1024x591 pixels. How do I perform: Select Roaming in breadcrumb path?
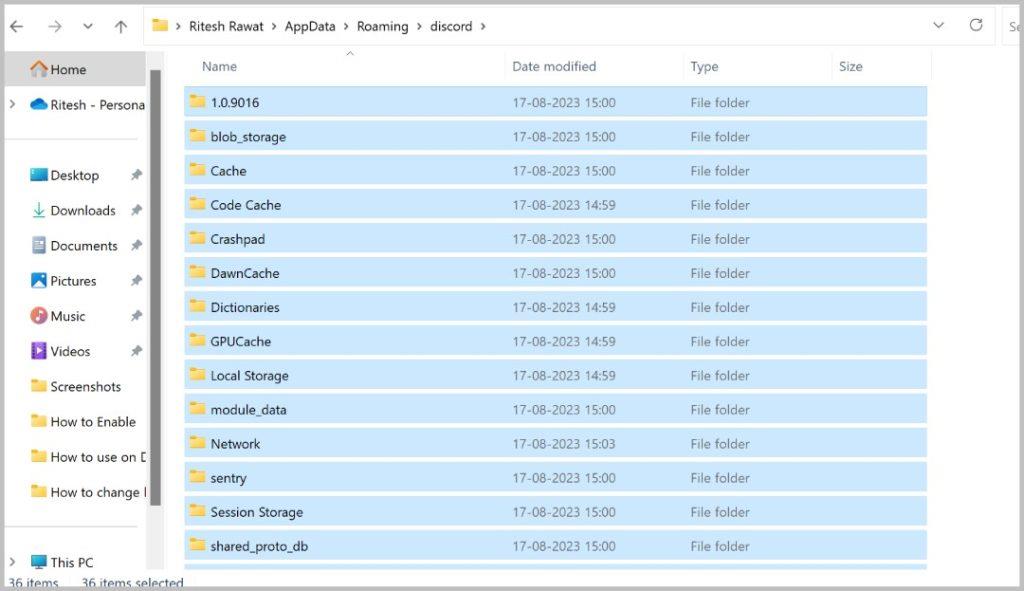382,26
